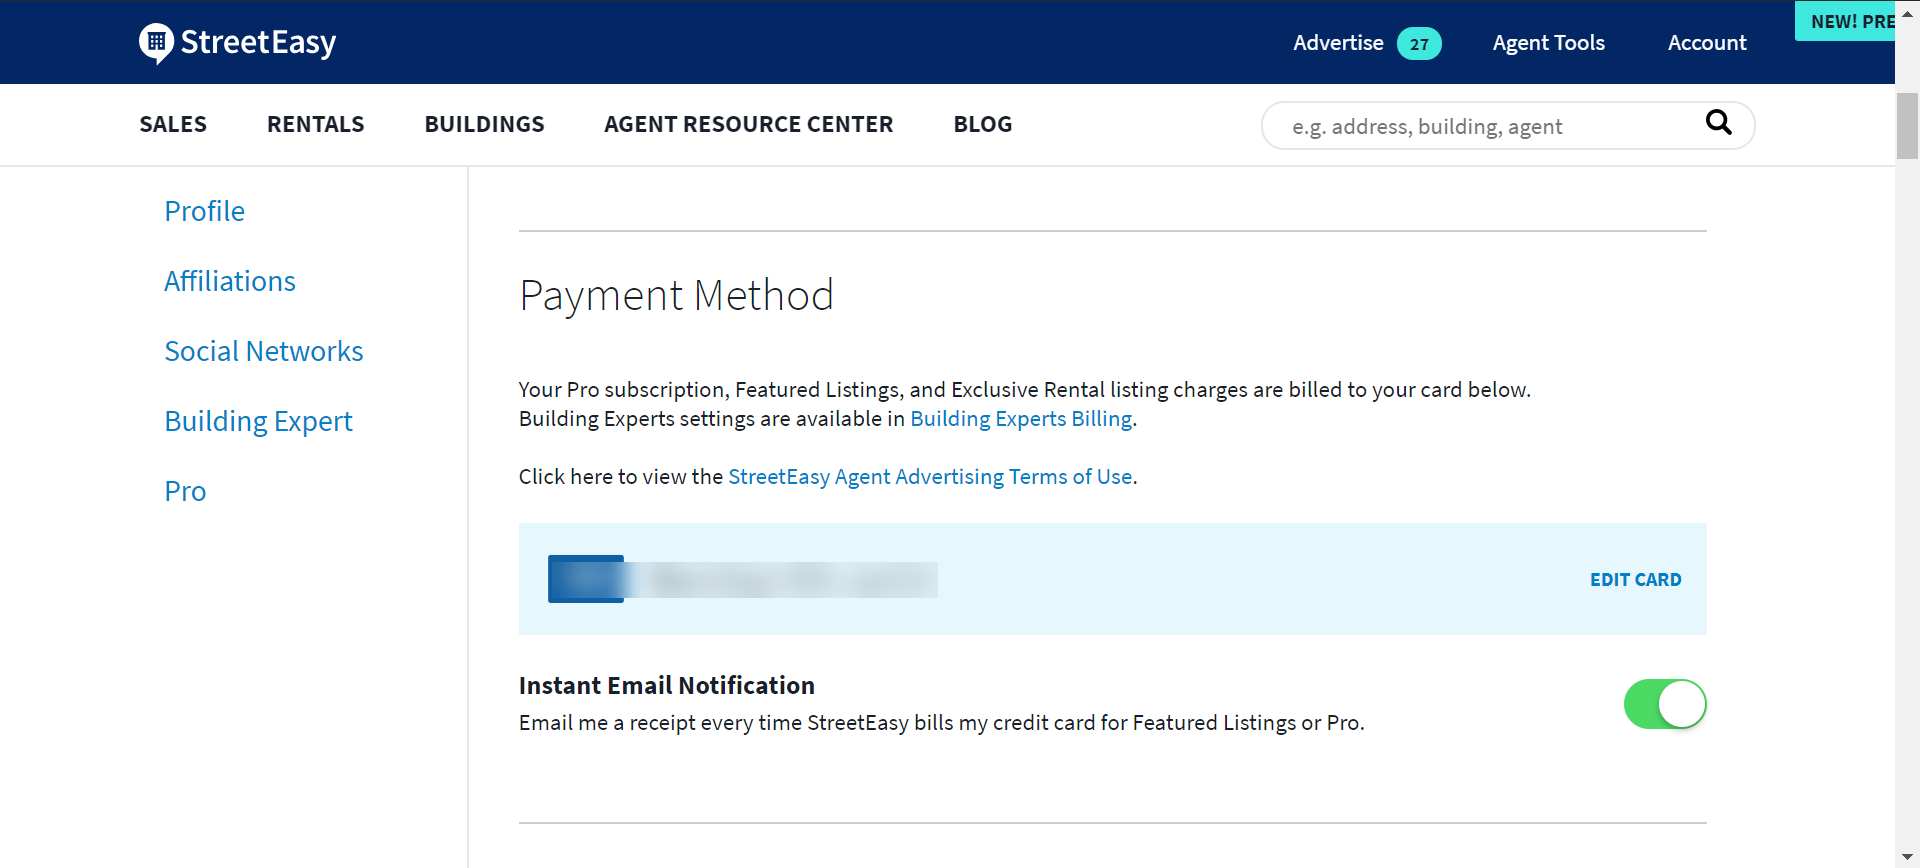Open StreetEasy Agent Advertising Terms of Use
The width and height of the screenshot is (1920, 868).
click(930, 477)
